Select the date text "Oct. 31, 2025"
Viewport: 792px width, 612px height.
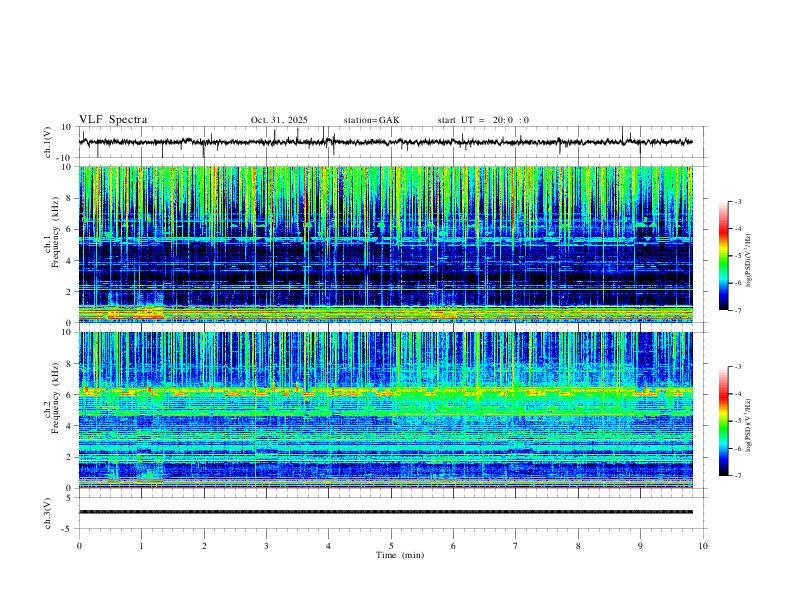[279, 120]
